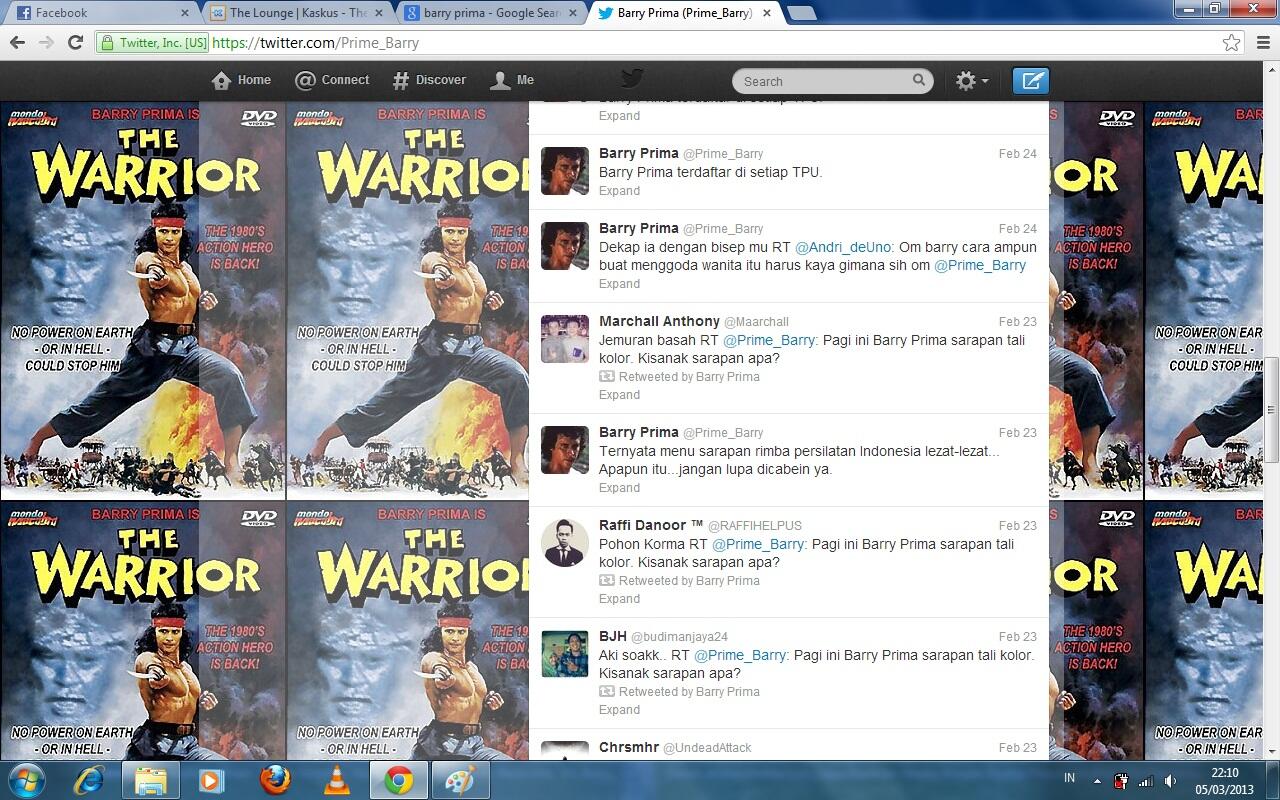The image size is (1280, 800).
Task: Click Barry Prima's avatar on the TPU tweet
Action: (565, 170)
